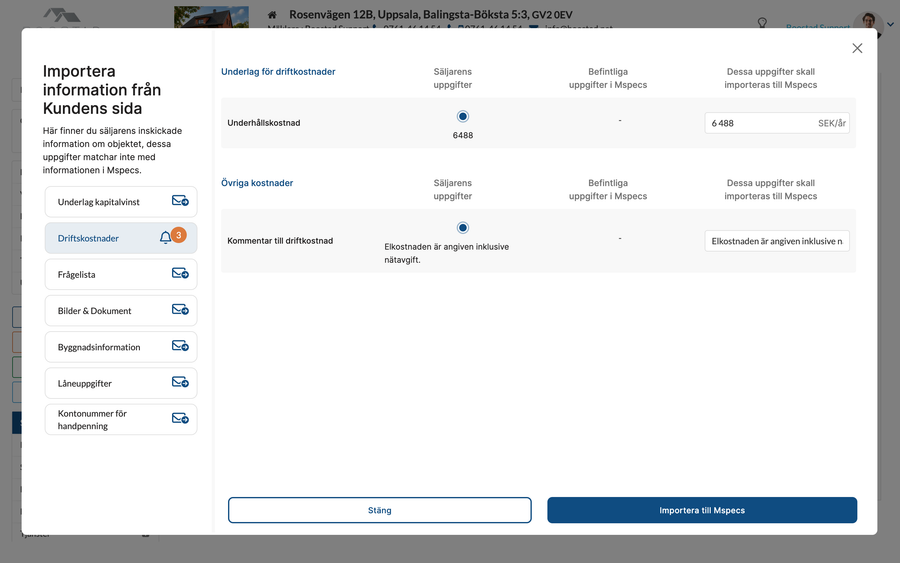Click the 'Importera information från Kundens sida' title

click(x=102, y=90)
